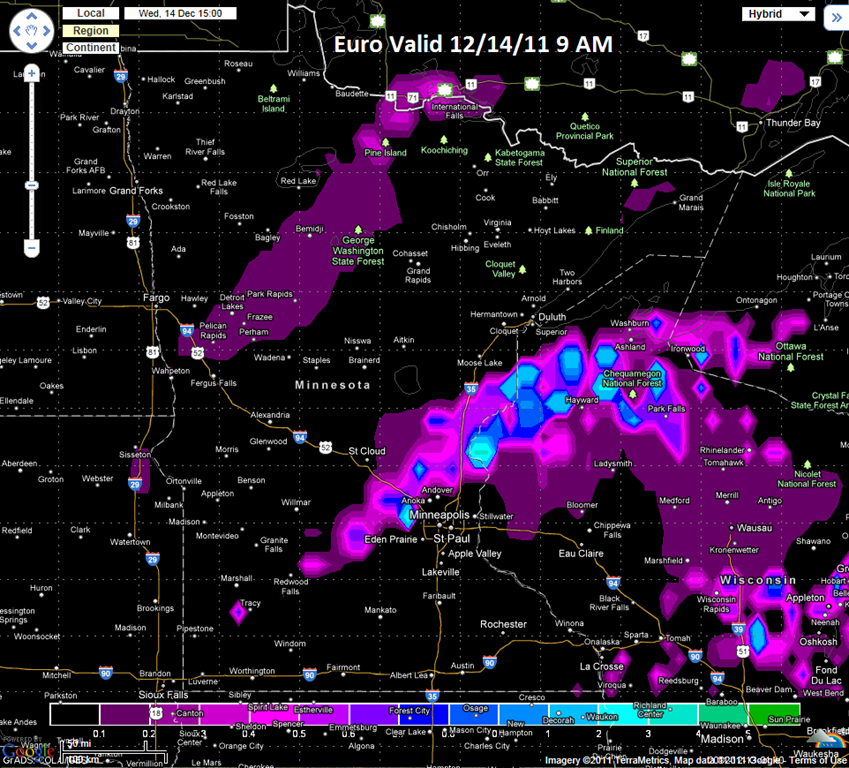The height and width of the screenshot is (768, 849).
Task: Click the St Paul city label
Action: [x=452, y=538]
